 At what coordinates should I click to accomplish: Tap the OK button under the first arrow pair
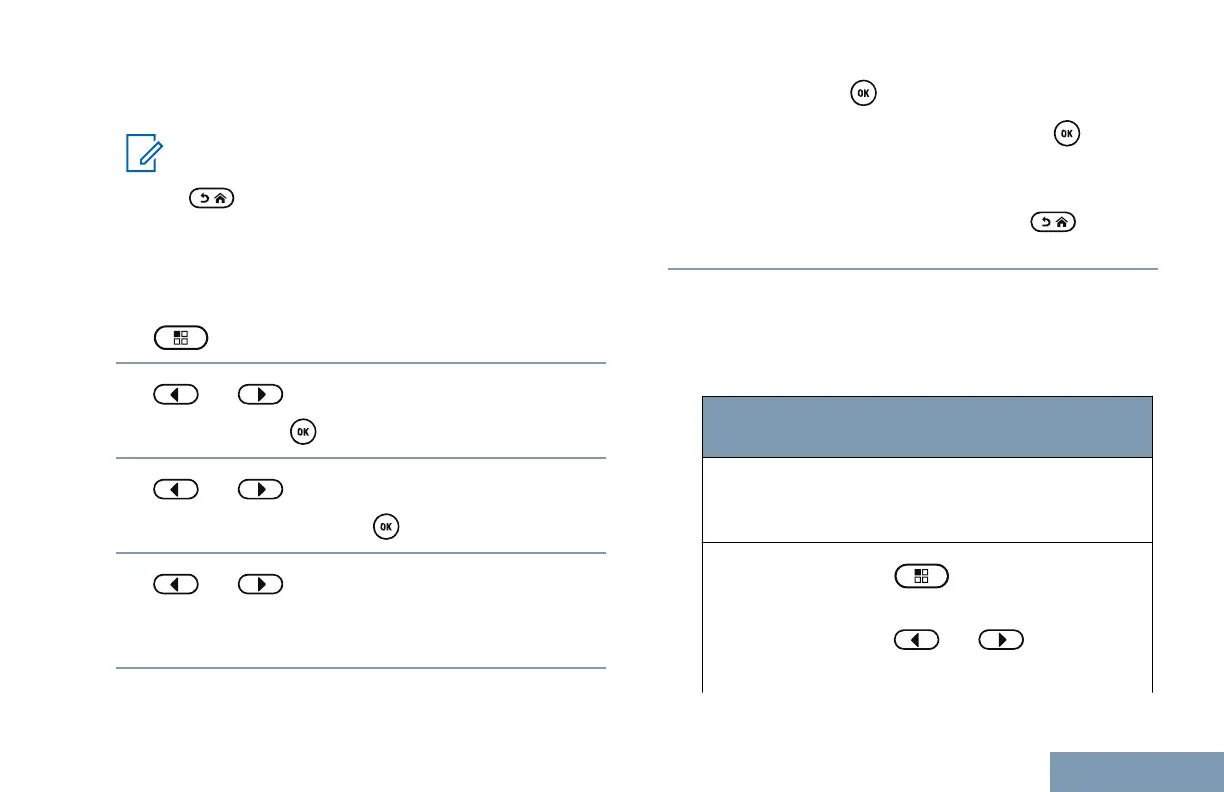pyautogui.click(x=300, y=432)
